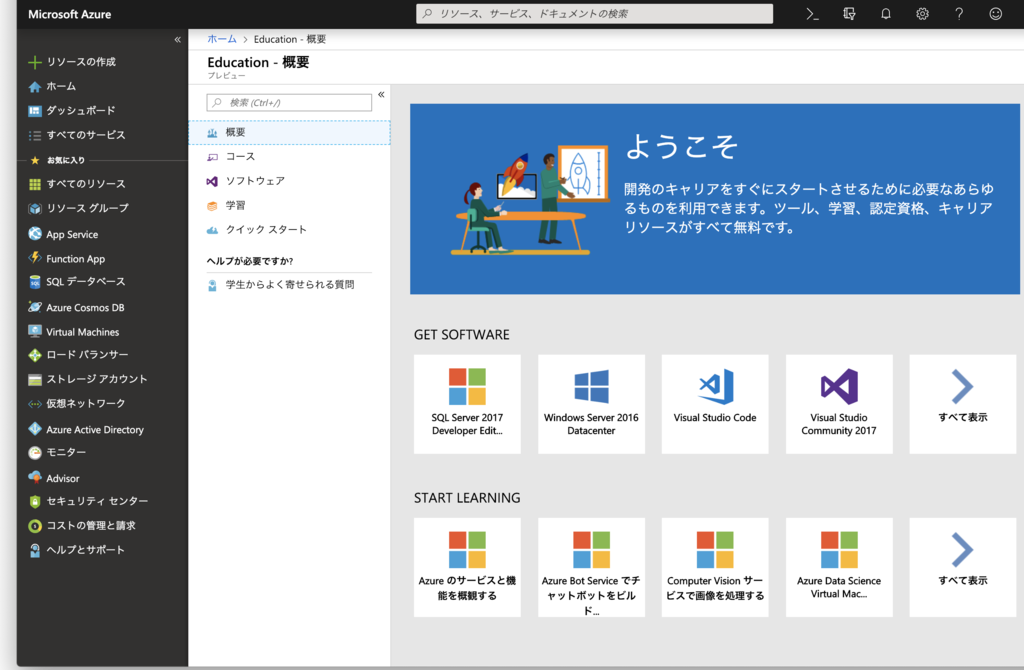
Task: Open the Visual Studio Code tile
Action: (714, 404)
